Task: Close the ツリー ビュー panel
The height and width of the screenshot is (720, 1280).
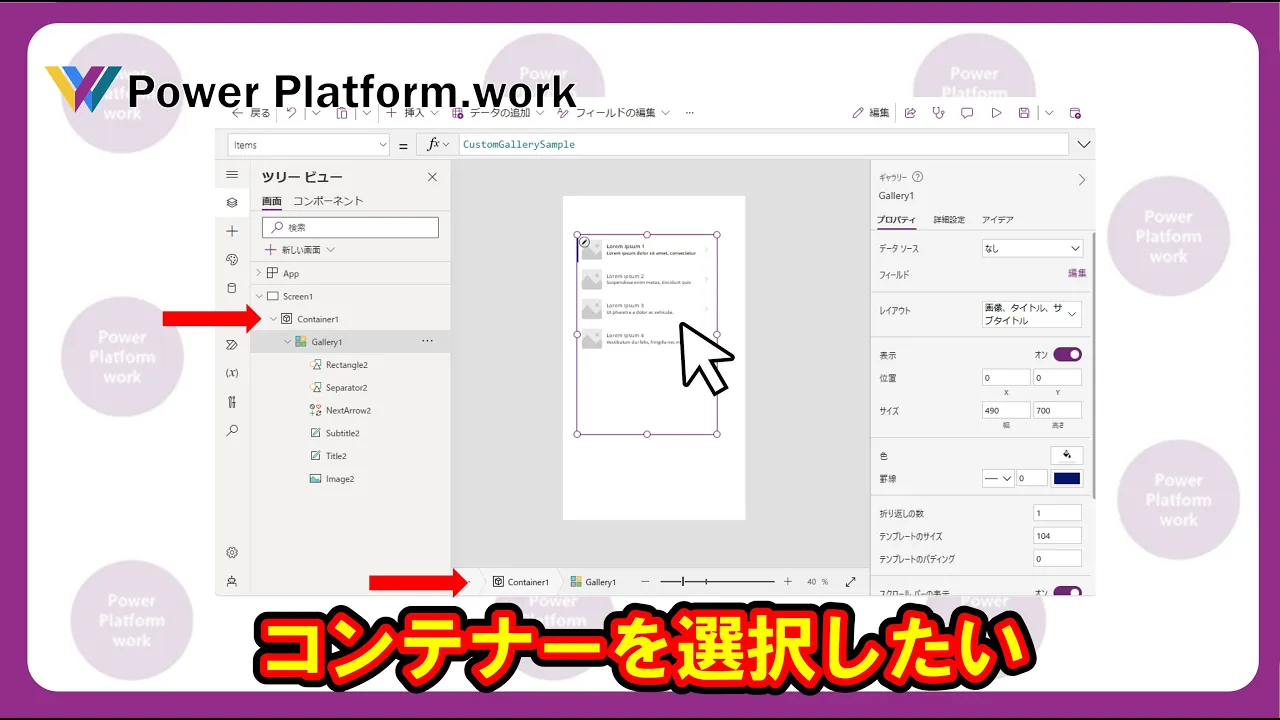Action: [x=432, y=177]
